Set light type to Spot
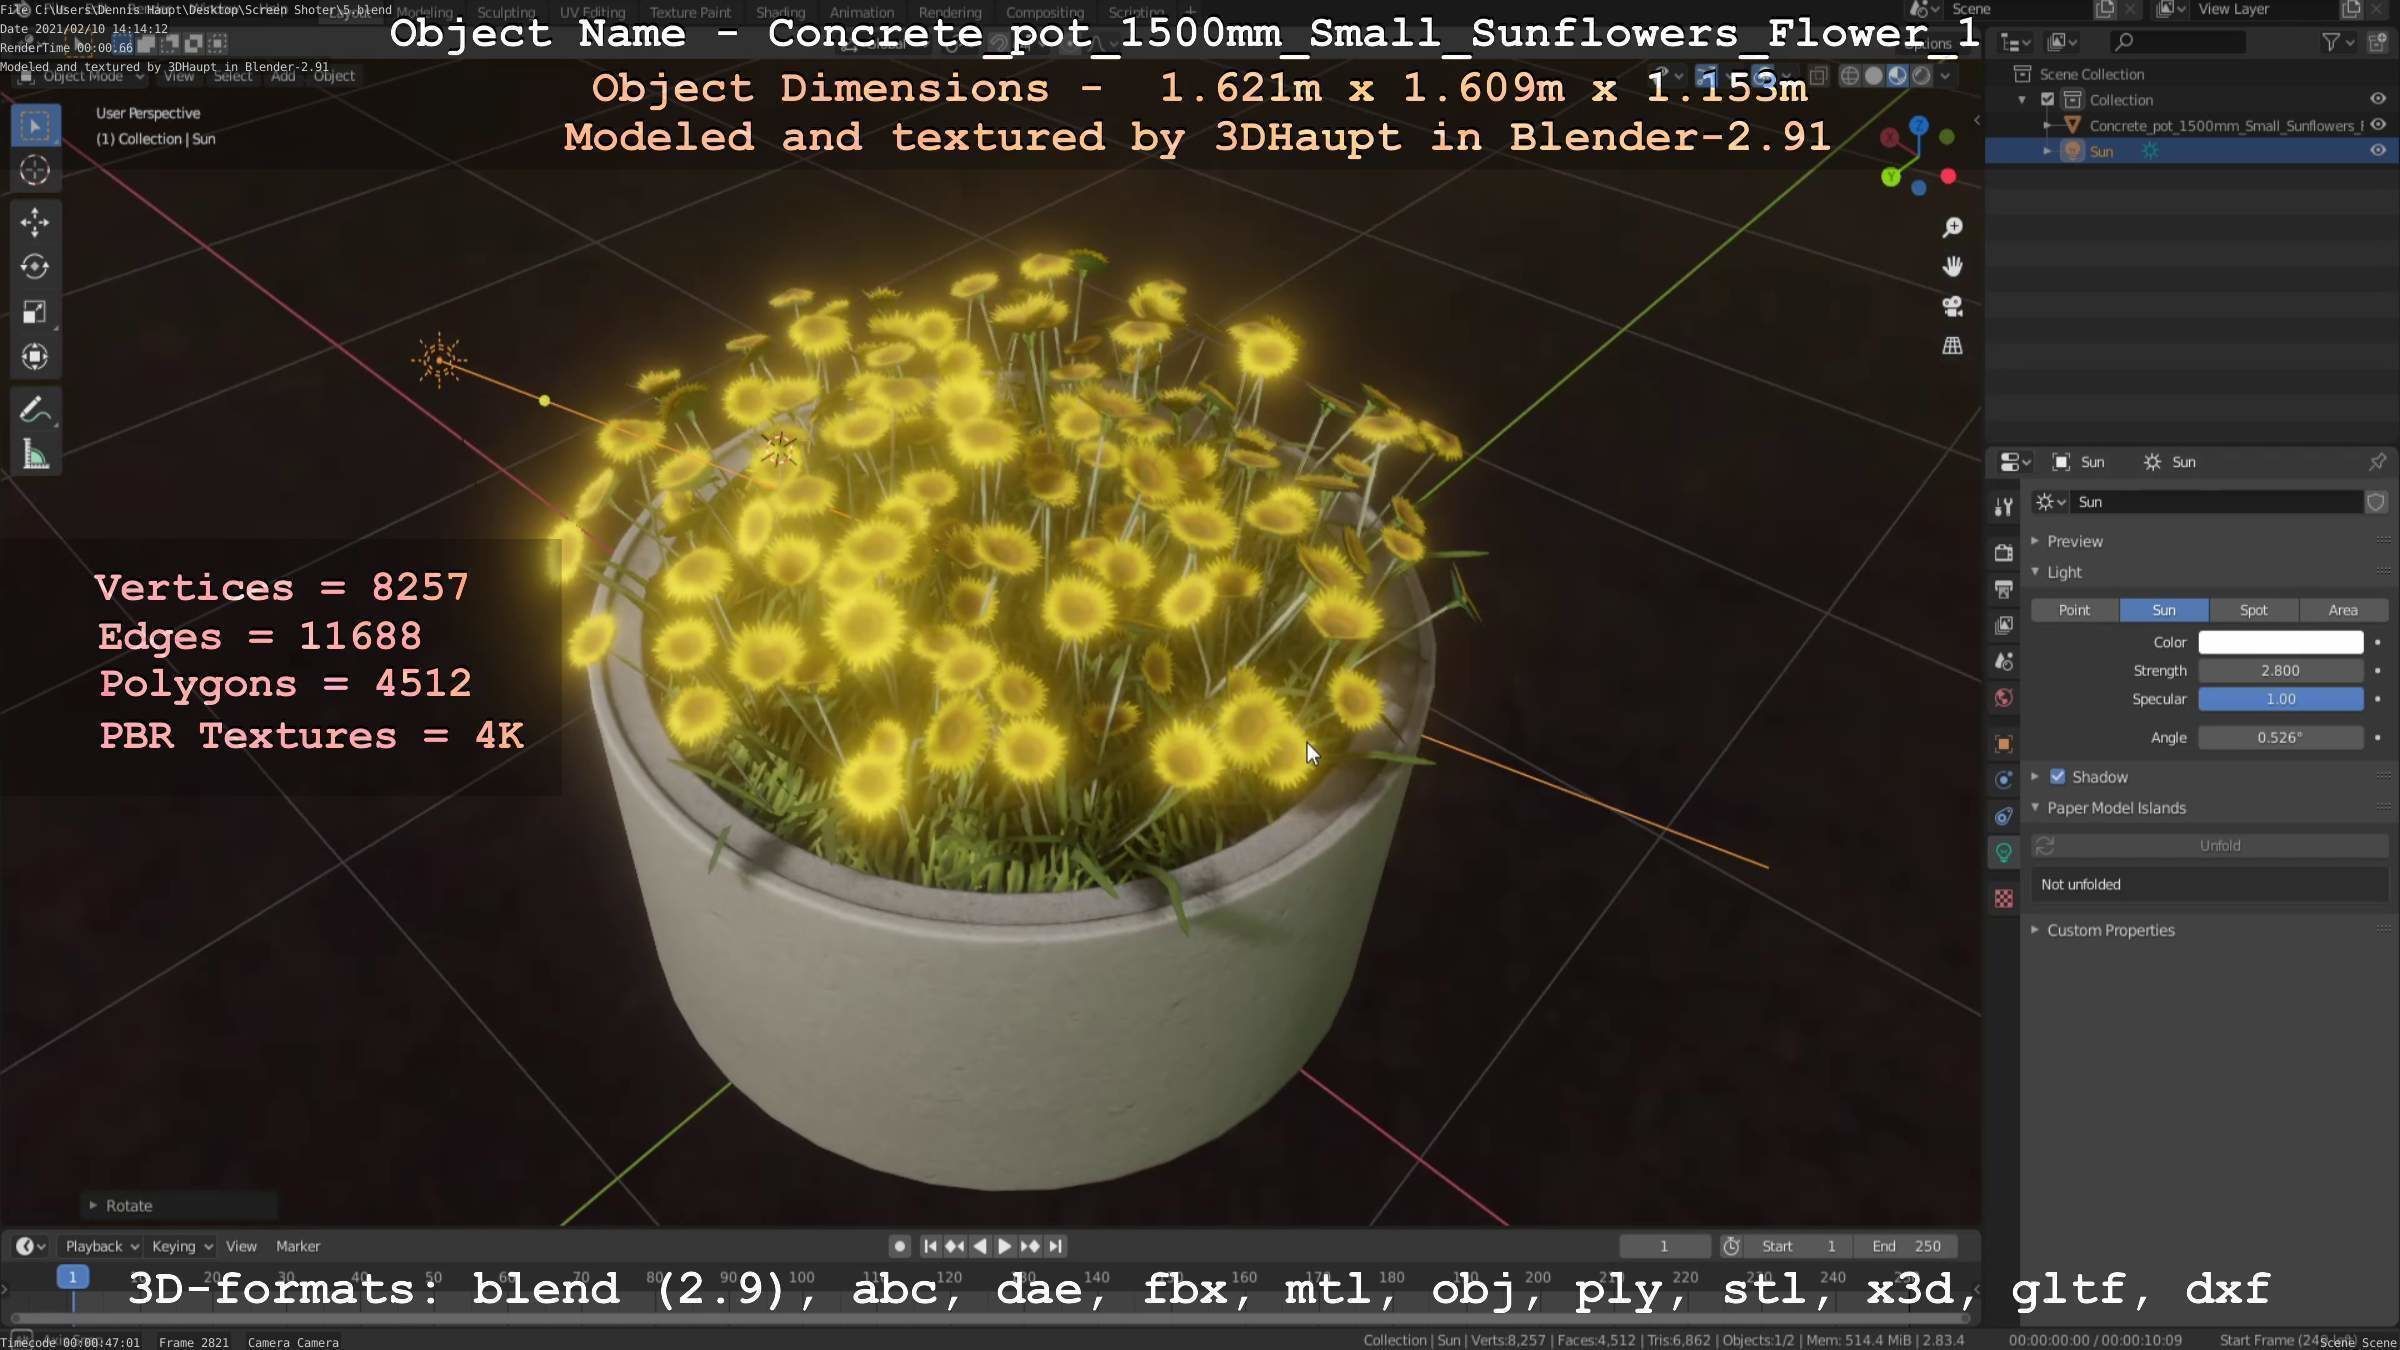 [2253, 610]
